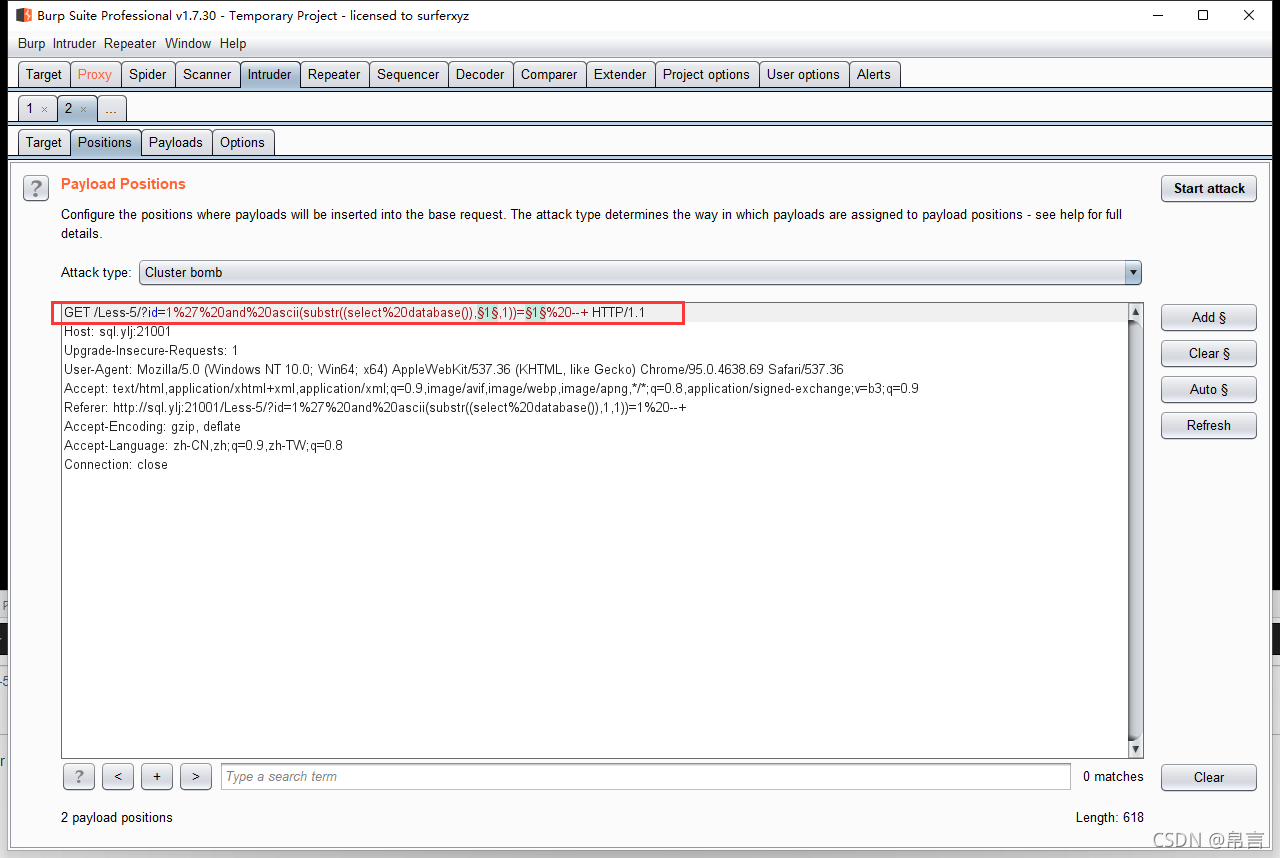Click the Accept-Encoding header line

click(x=152, y=427)
